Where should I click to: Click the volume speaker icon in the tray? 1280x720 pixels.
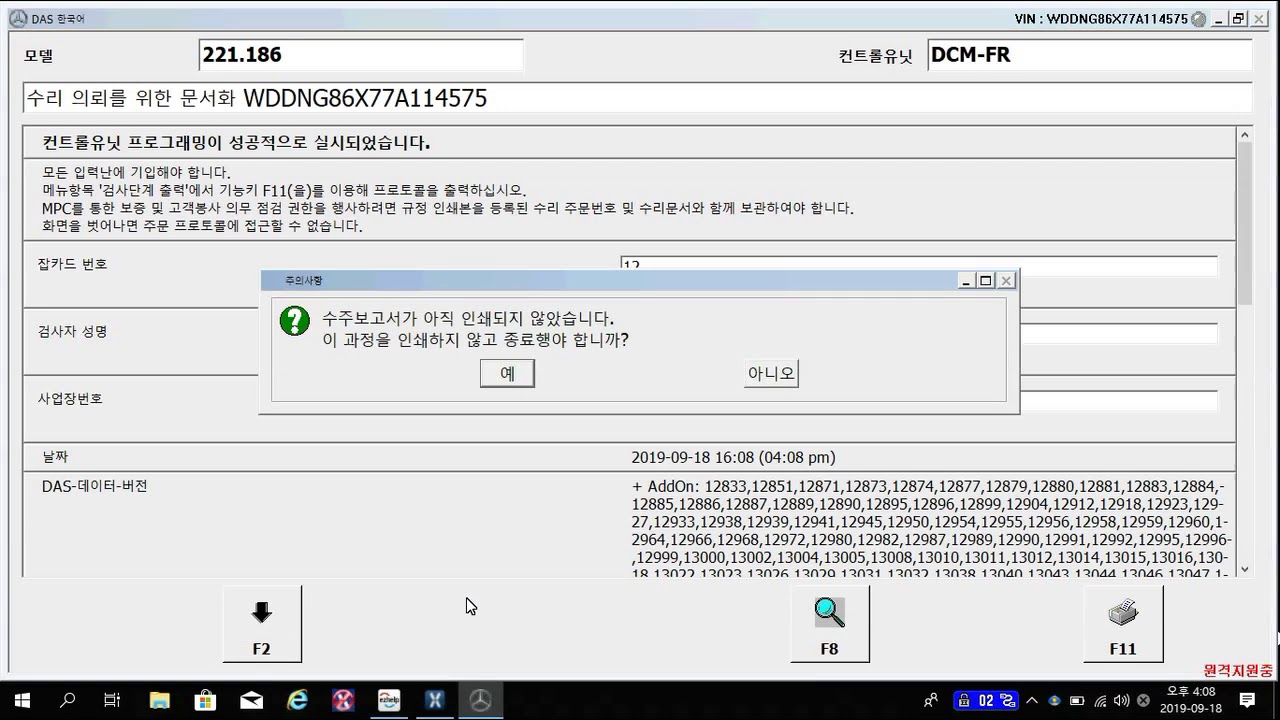1121,700
